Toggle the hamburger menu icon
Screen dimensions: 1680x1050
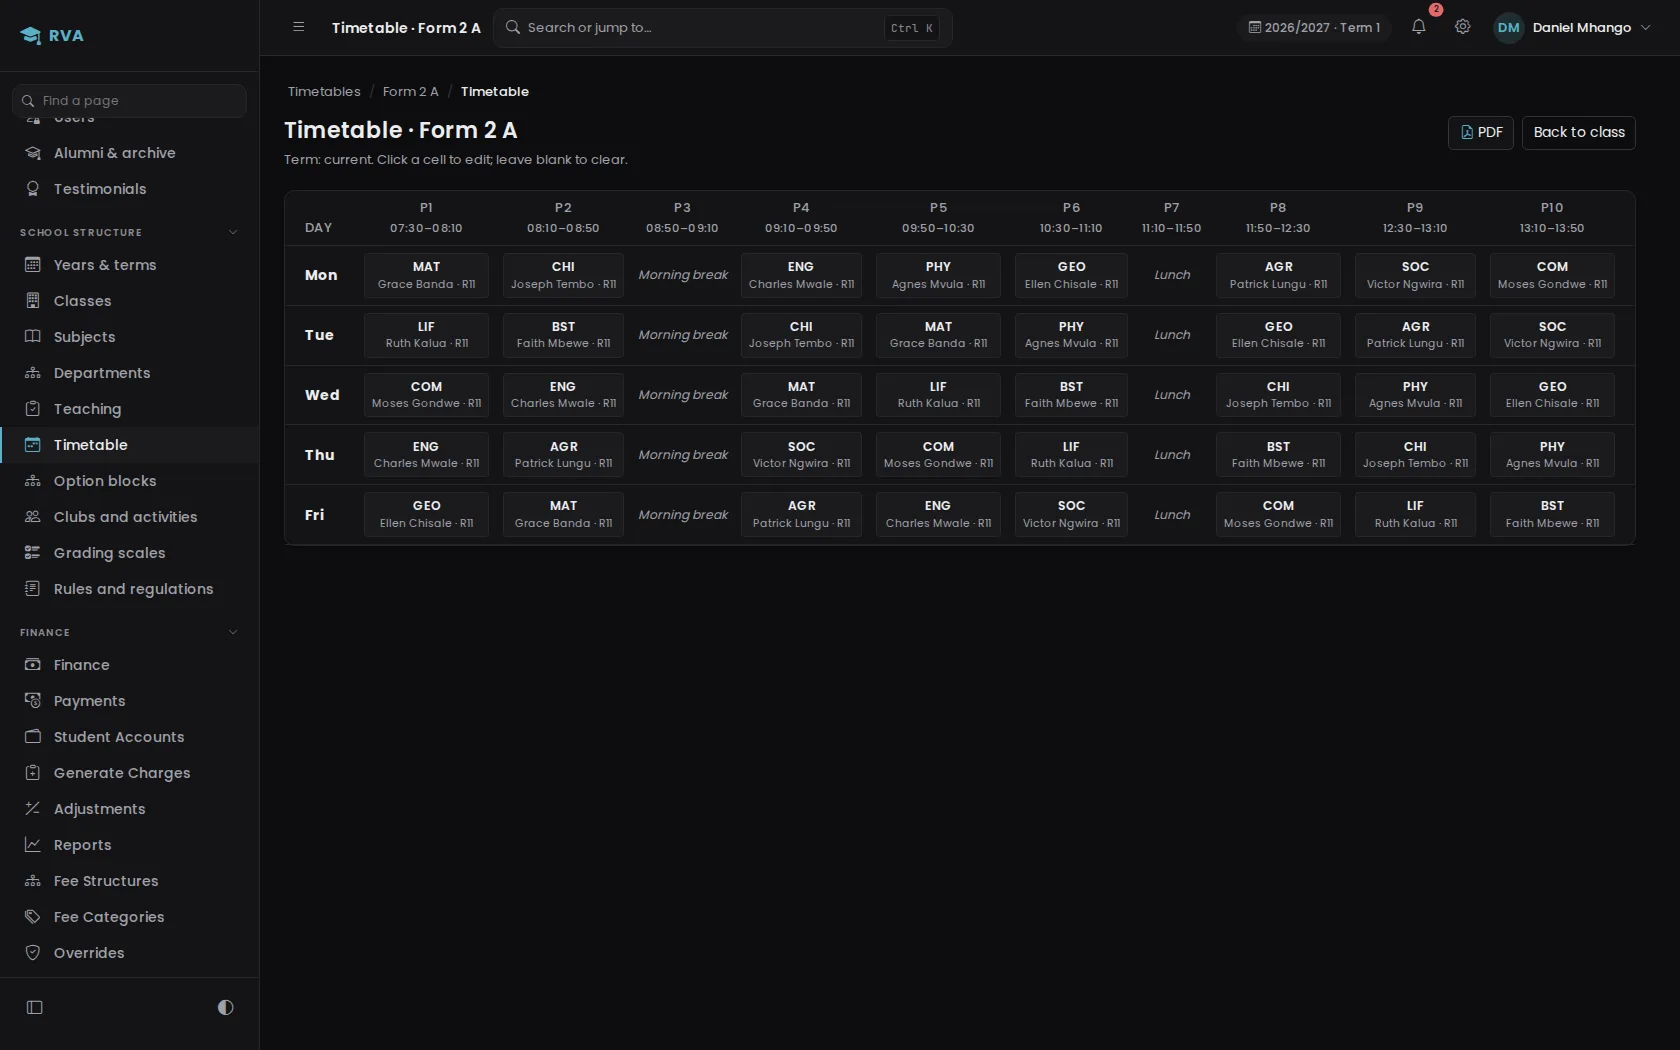[x=298, y=27]
